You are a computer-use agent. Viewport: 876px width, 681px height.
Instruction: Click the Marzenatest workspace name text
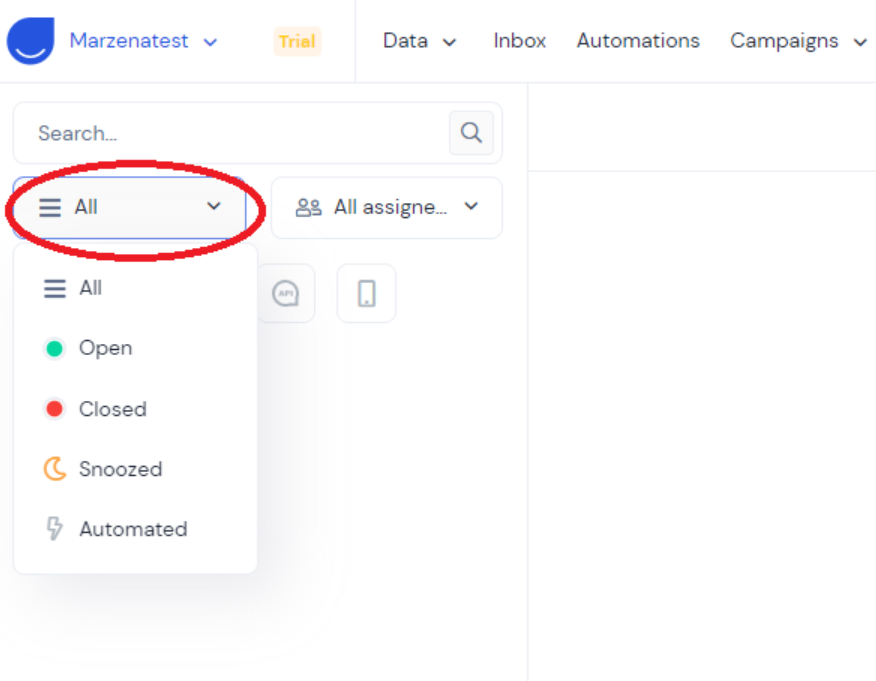click(x=129, y=41)
